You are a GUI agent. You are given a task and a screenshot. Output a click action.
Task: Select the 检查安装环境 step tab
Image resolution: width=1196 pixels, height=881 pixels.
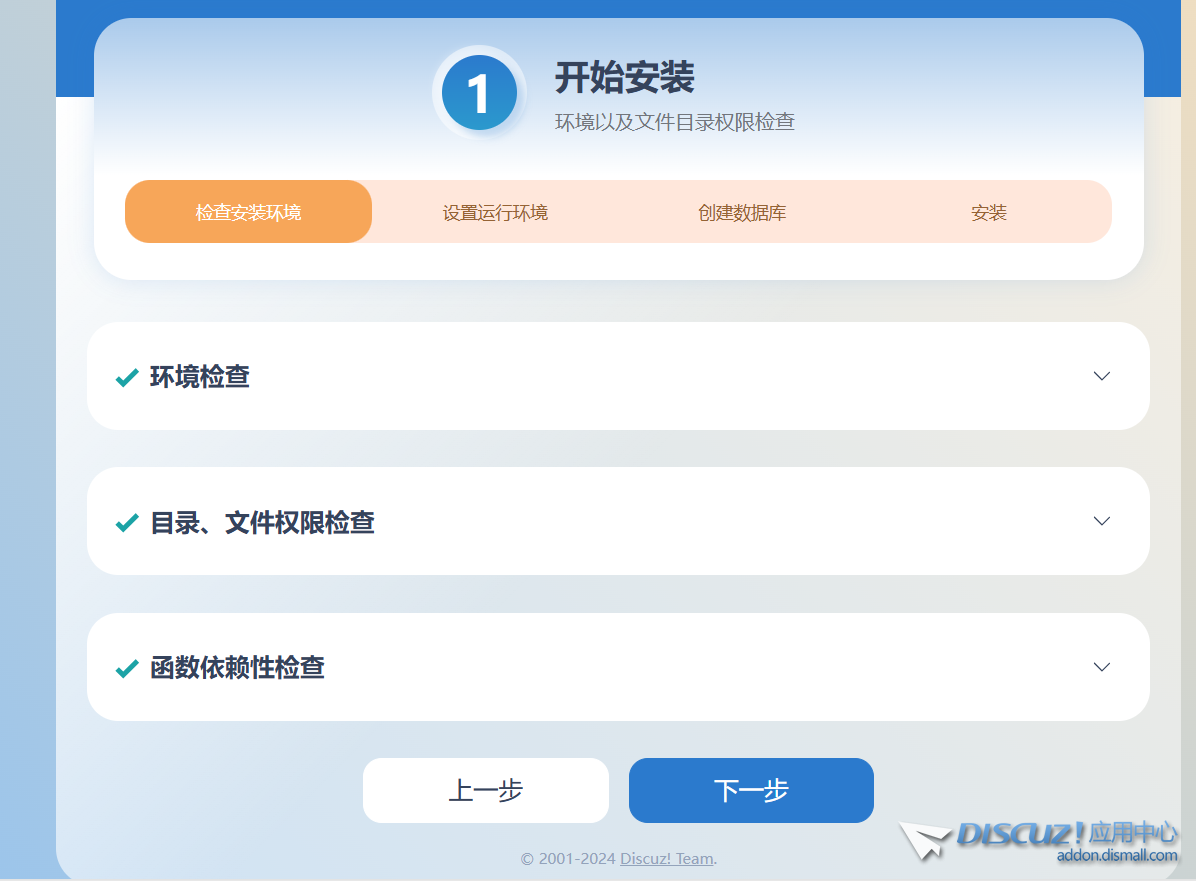tap(248, 212)
